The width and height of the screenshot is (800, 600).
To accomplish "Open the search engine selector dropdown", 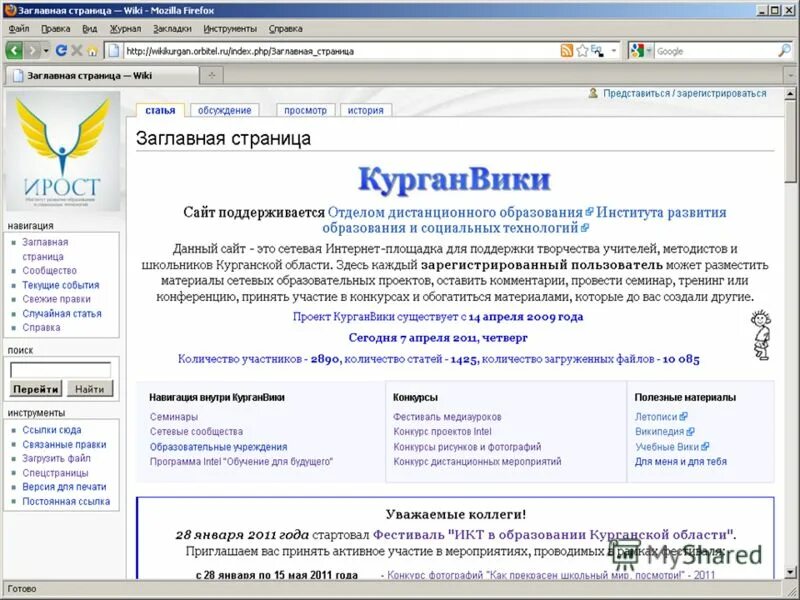I will click(649, 50).
